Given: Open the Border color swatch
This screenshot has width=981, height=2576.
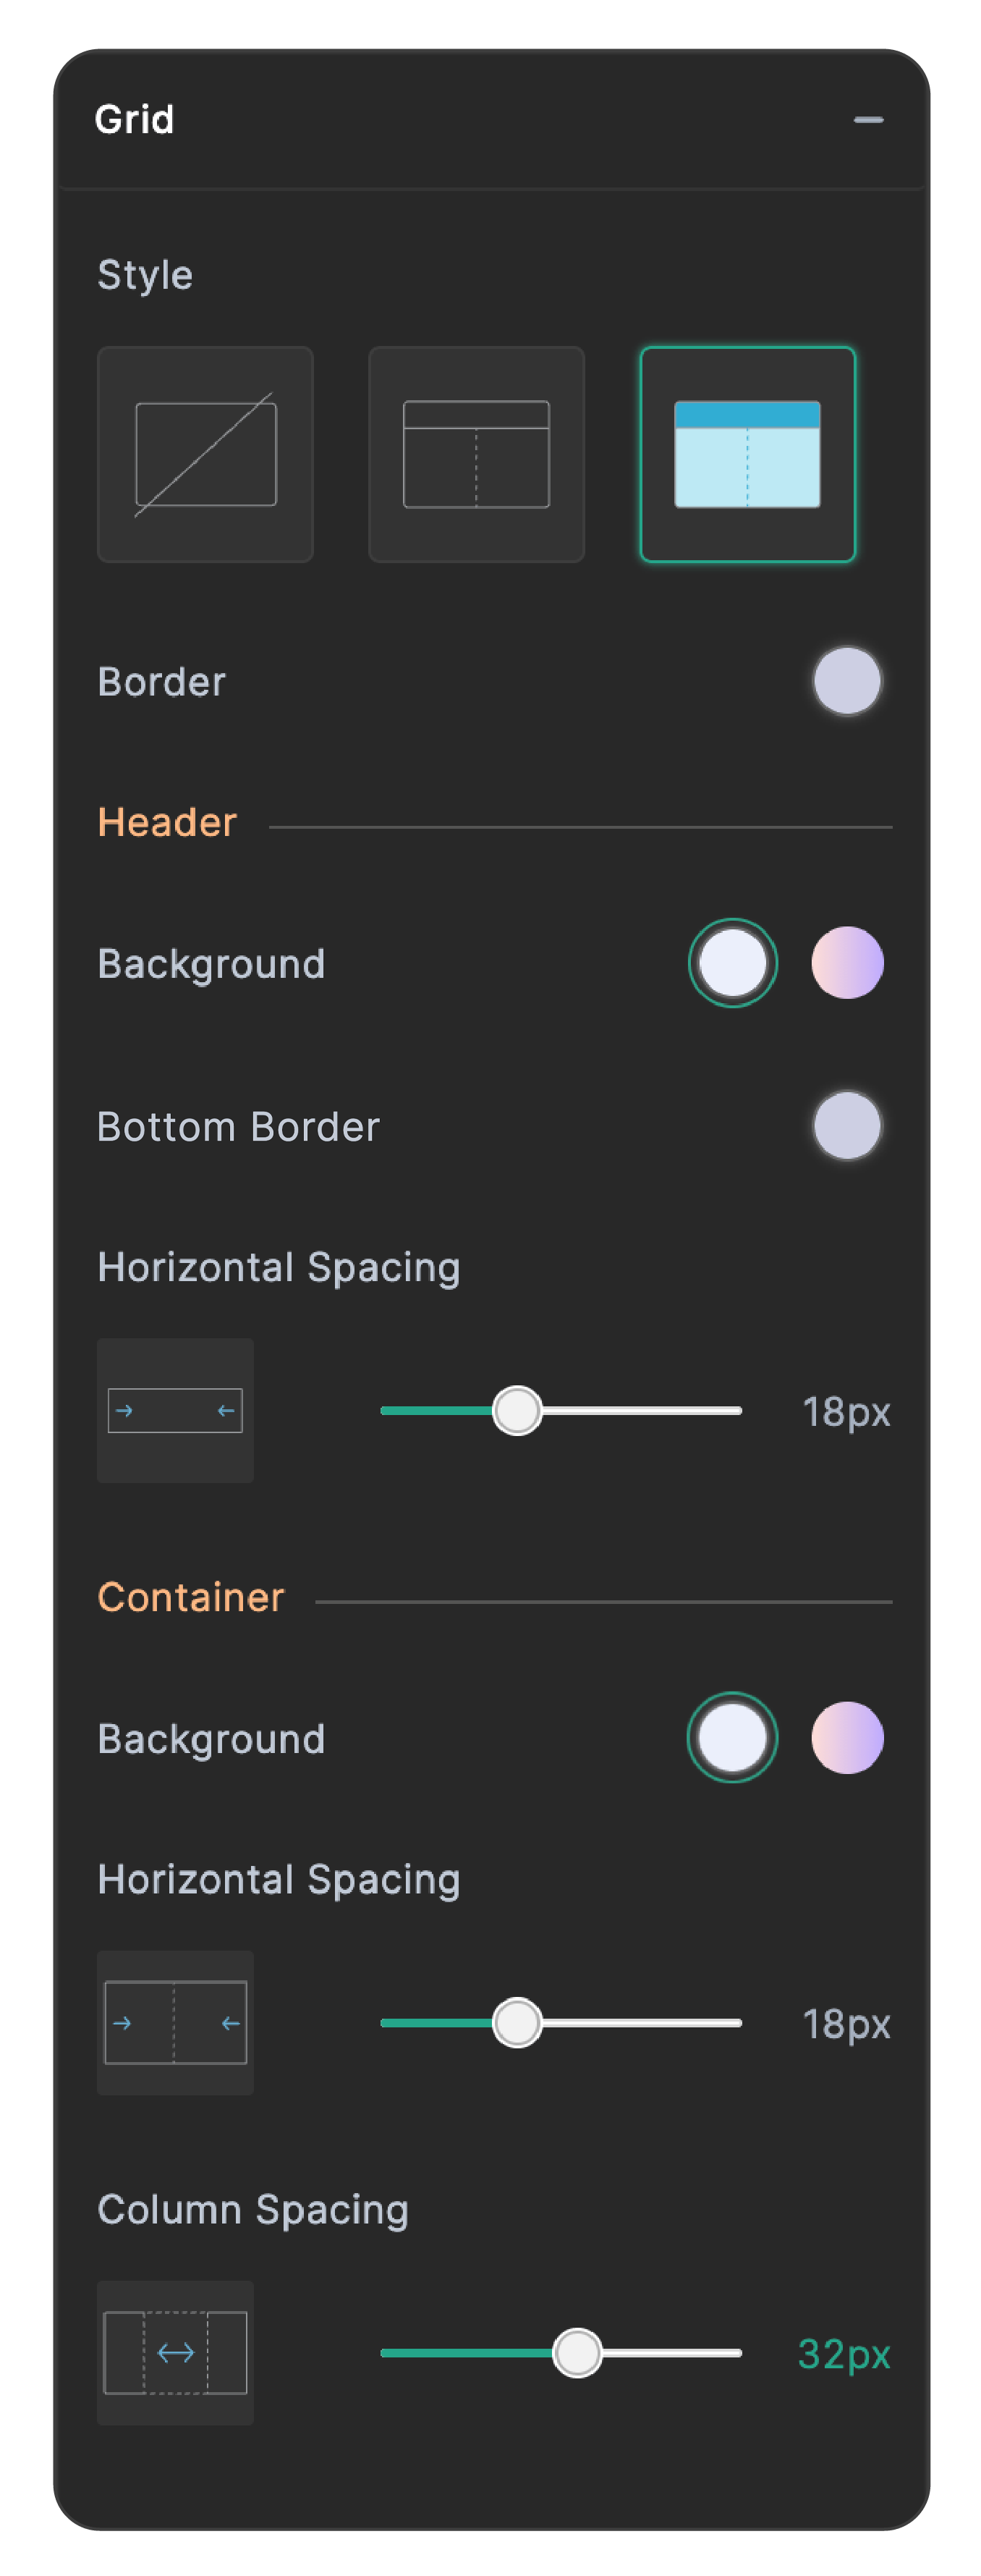Looking at the screenshot, I should coord(847,681).
